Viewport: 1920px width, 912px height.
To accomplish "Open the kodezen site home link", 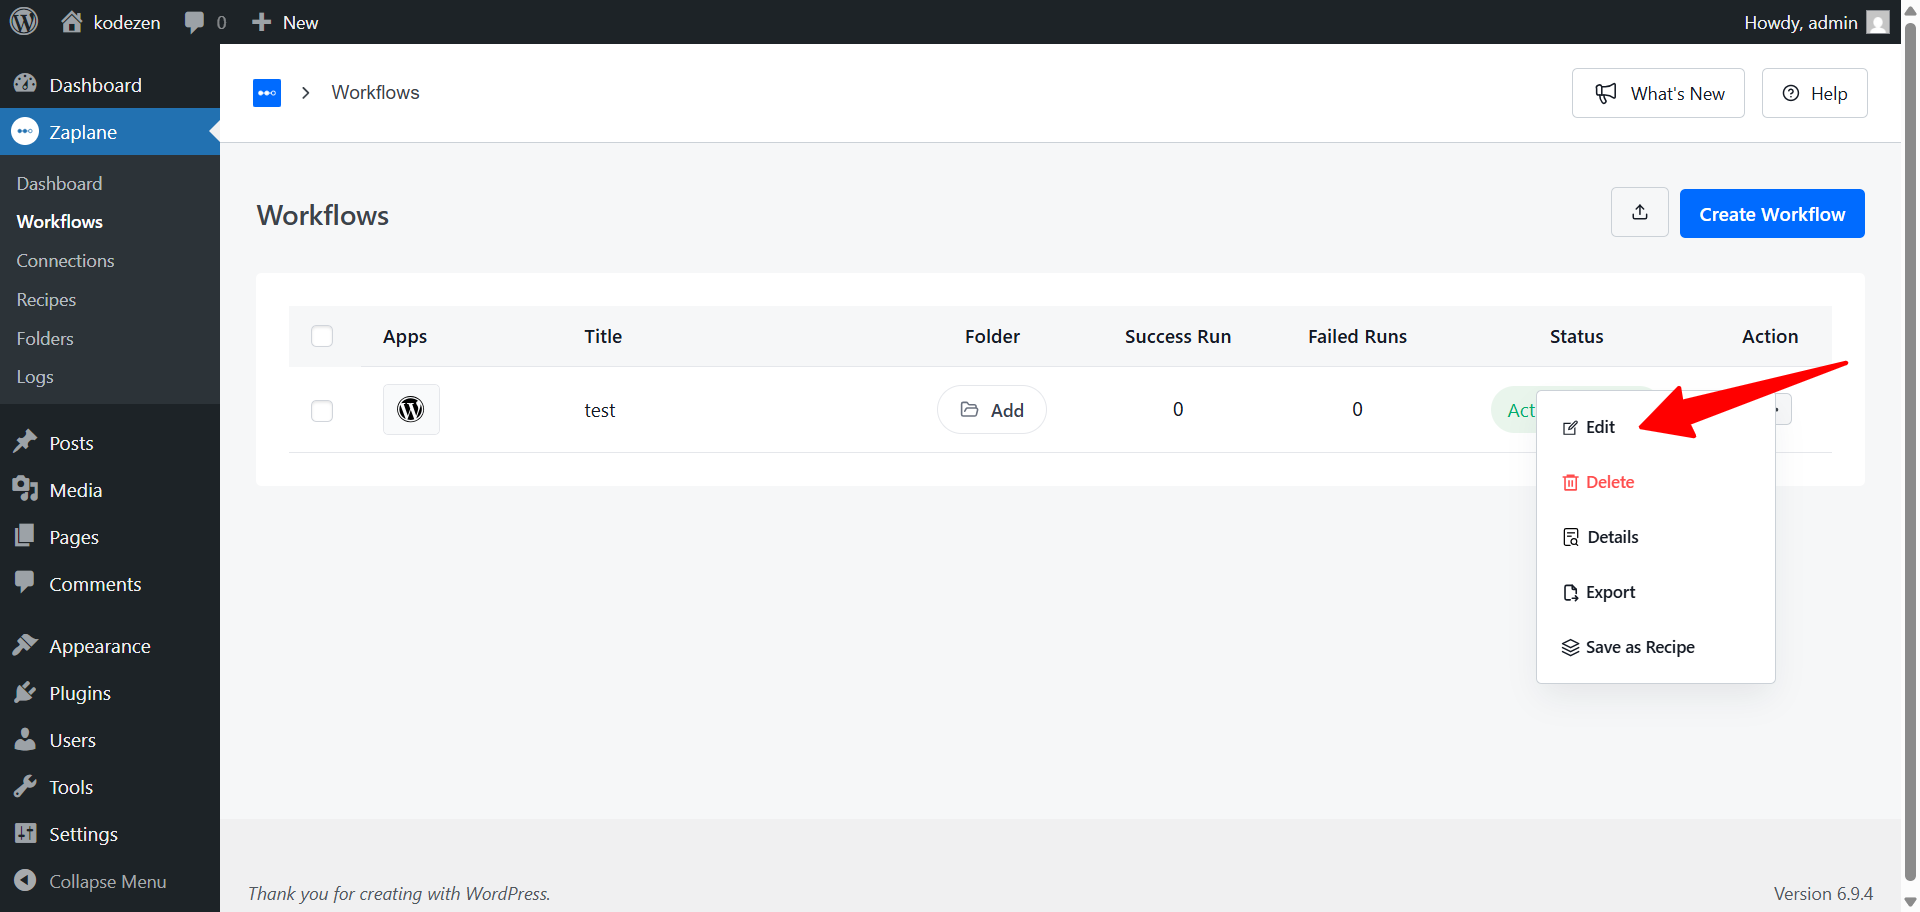I will click(x=111, y=22).
